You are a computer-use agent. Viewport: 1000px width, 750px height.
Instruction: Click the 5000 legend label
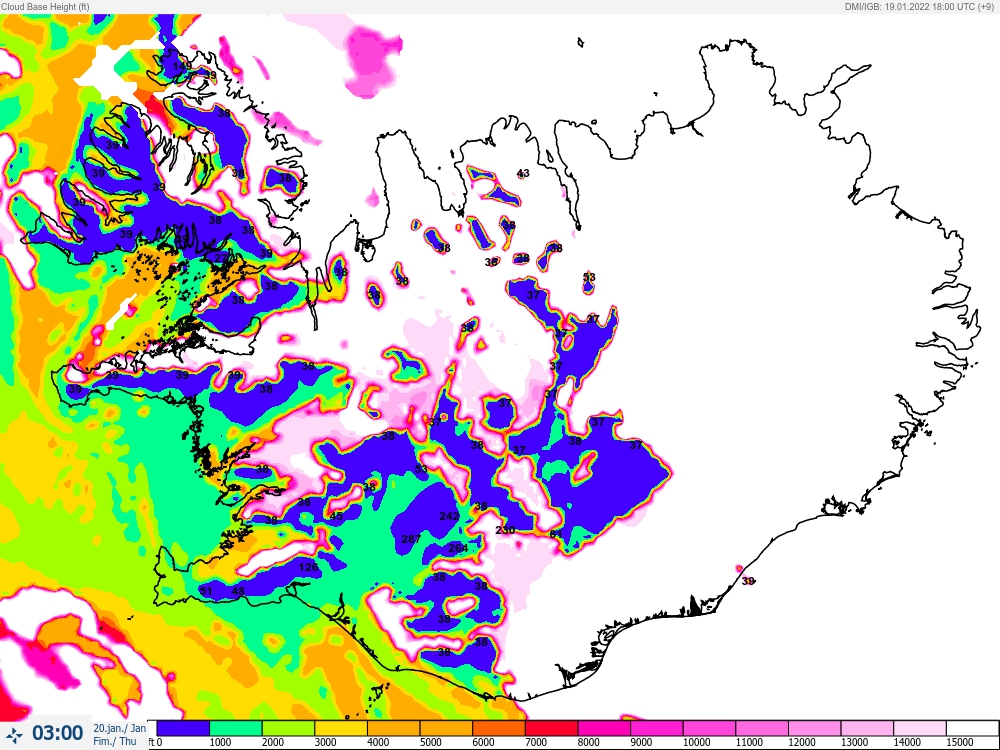pos(430,742)
